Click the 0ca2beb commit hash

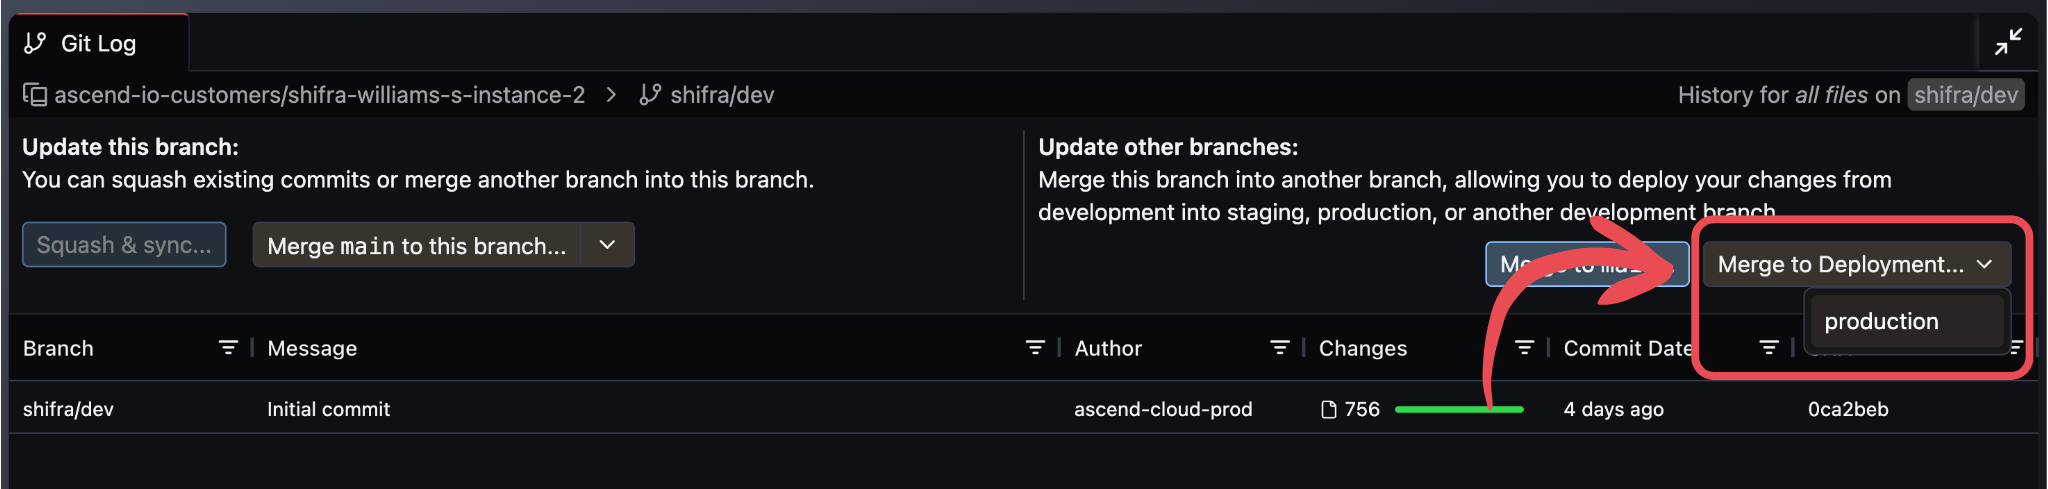click(x=1847, y=409)
